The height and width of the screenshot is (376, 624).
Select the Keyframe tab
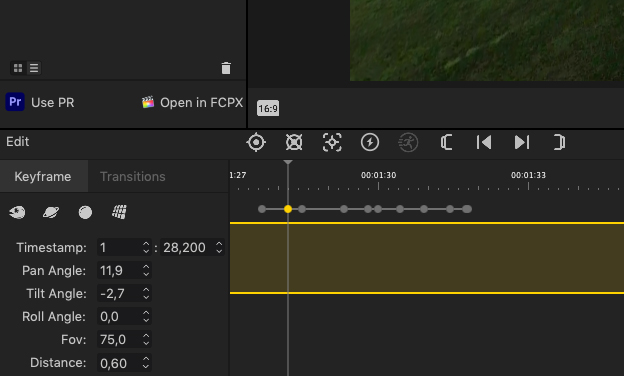pos(43,176)
